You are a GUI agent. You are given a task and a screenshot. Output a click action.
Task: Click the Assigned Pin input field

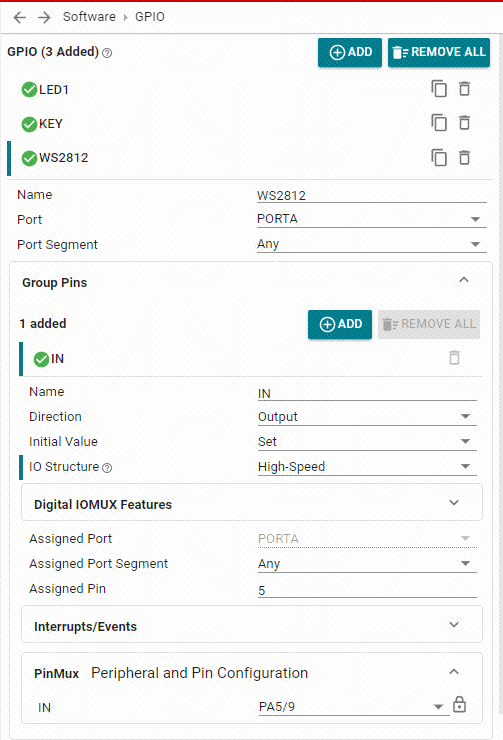coord(367,589)
